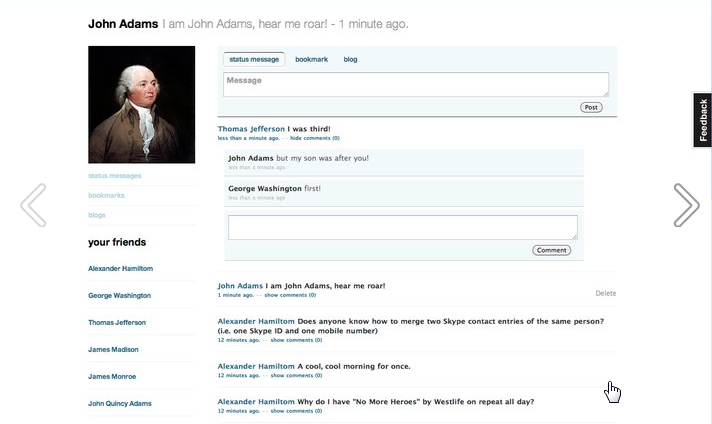Viewport: 712px width, 424px height.
Task: Click George Washington name in comment
Action: (x=265, y=188)
